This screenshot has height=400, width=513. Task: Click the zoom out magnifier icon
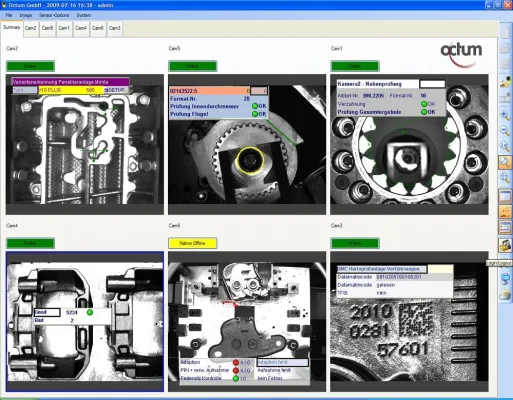(x=505, y=131)
